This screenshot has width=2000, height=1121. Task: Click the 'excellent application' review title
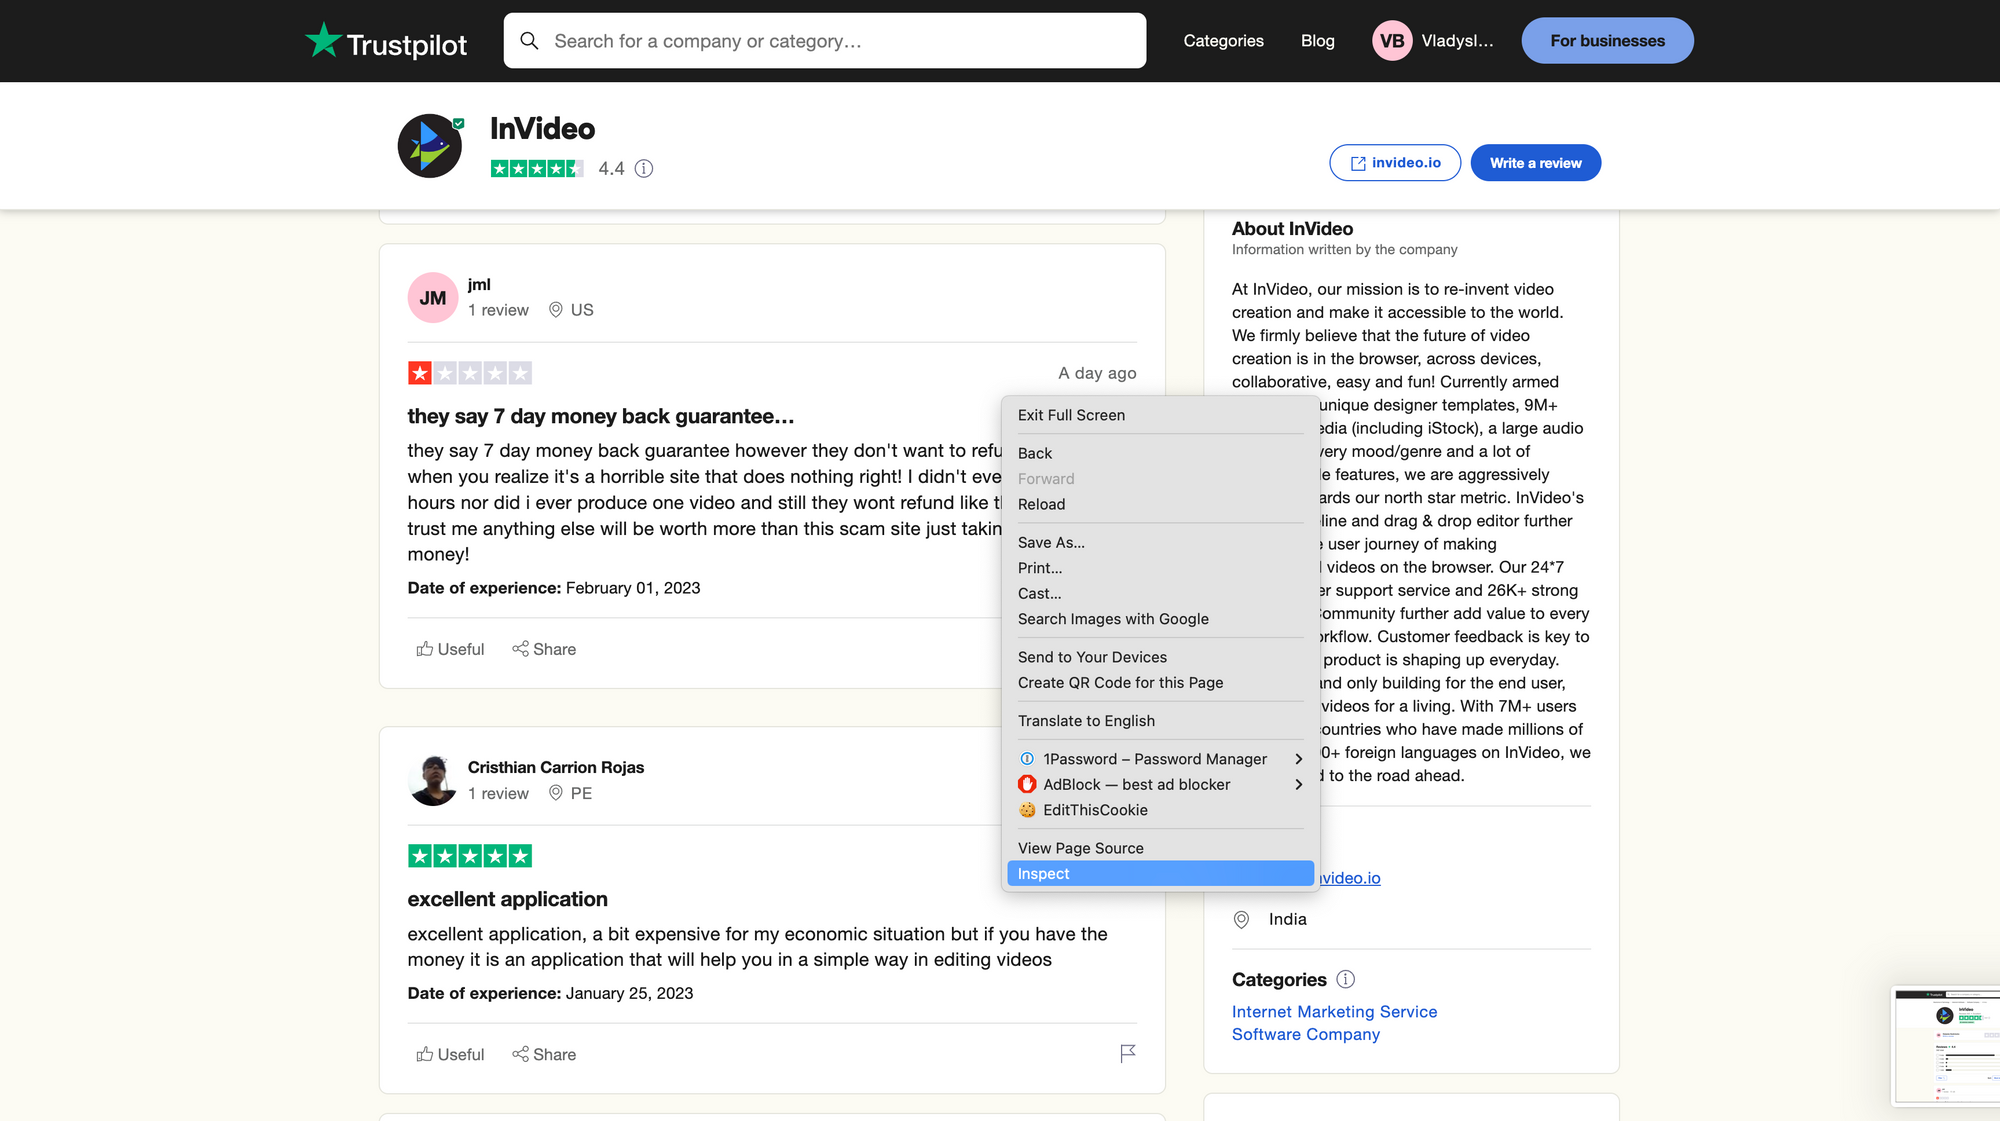[x=507, y=900]
